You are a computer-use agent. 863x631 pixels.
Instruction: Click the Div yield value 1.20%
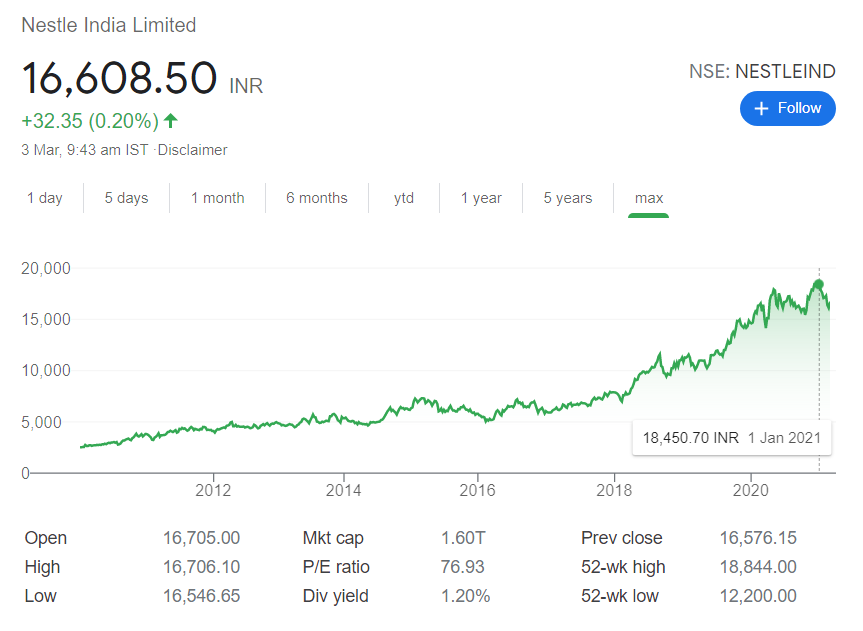466,596
